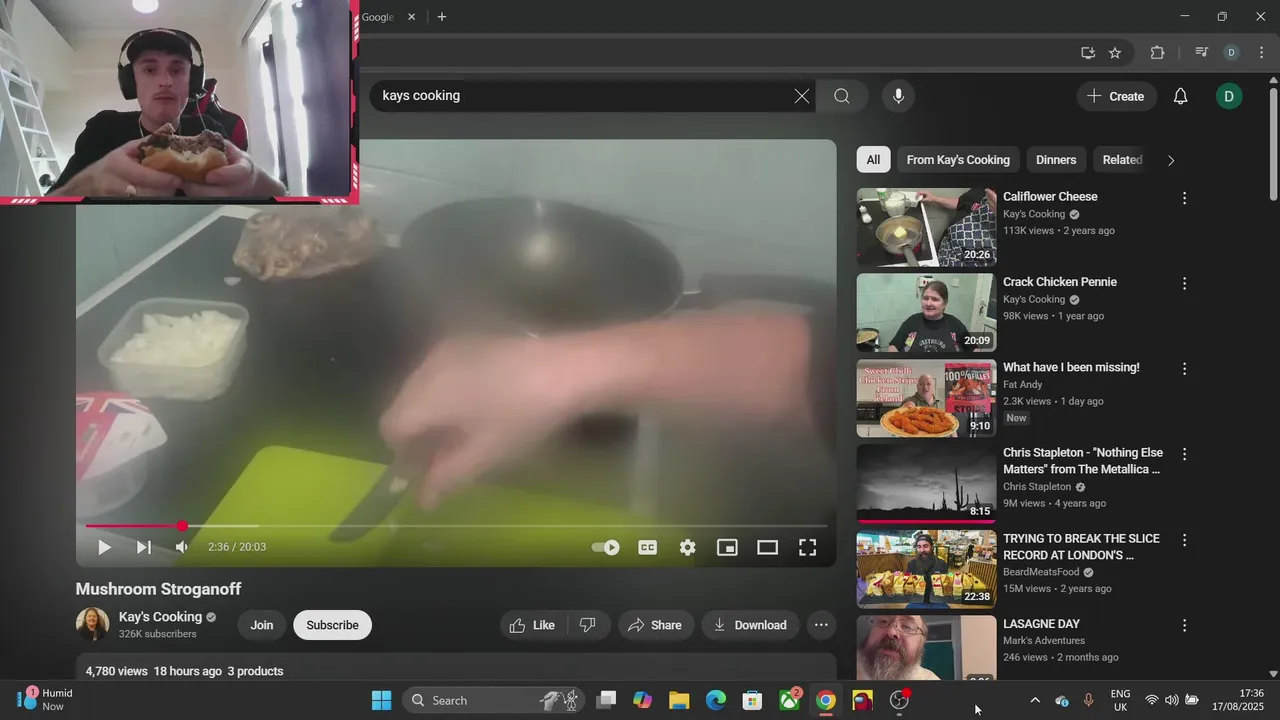Select the 'Dinners' filter chip
The width and height of the screenshot is (1280, 720).
(x=1056, y=160)
